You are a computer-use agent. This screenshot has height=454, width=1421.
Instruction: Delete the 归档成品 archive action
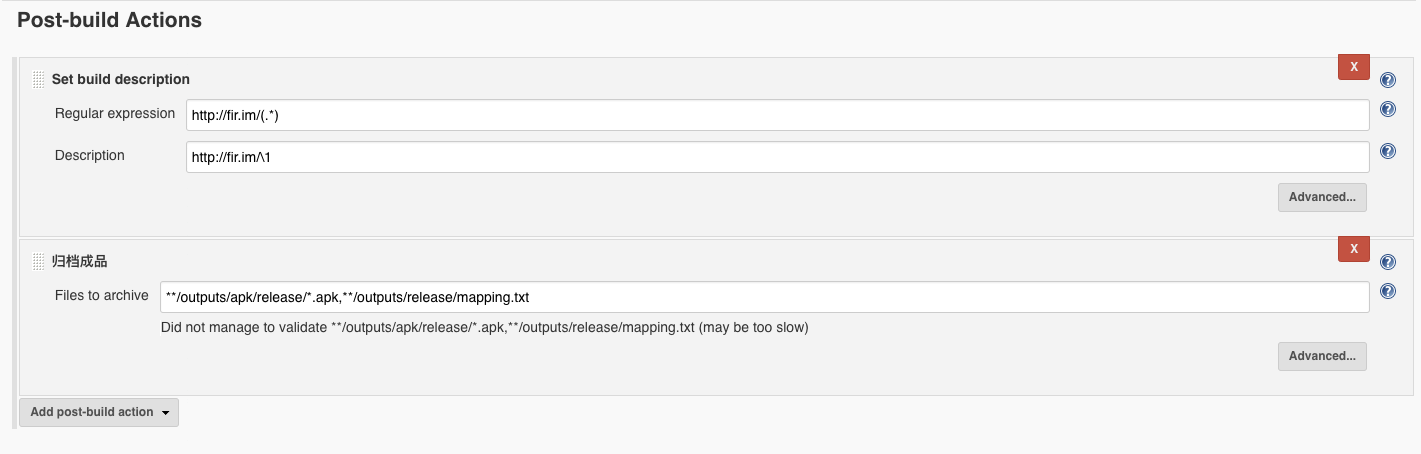tap(1354, 249)
